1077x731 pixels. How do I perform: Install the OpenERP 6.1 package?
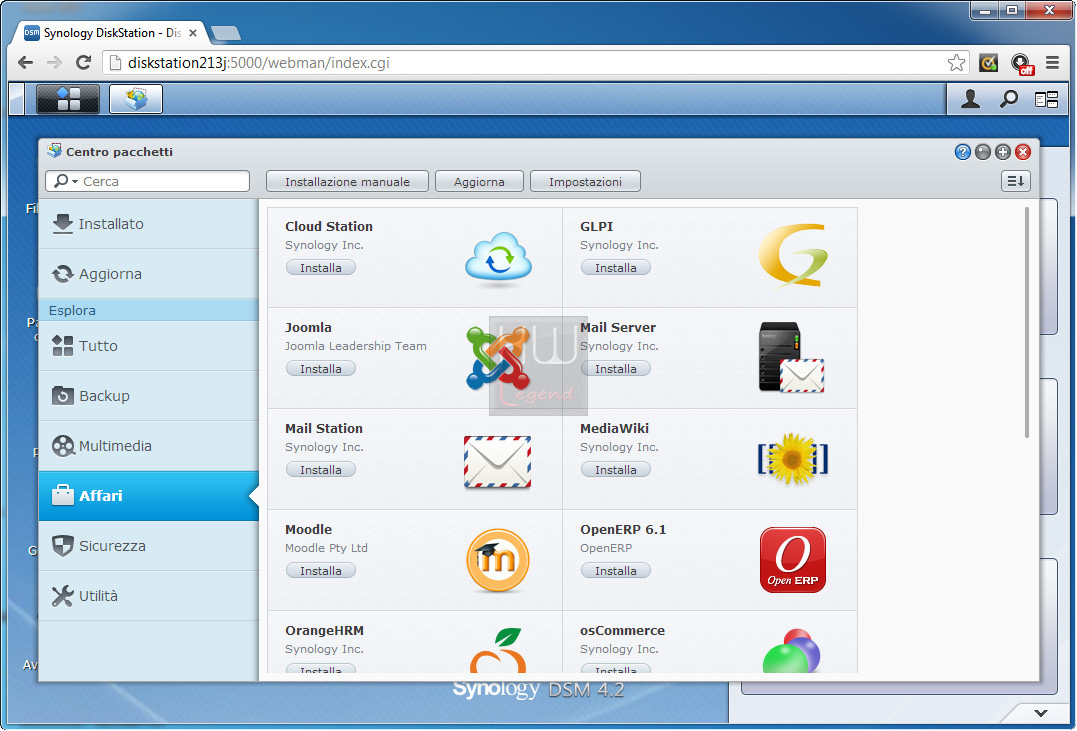coord(615,571)
